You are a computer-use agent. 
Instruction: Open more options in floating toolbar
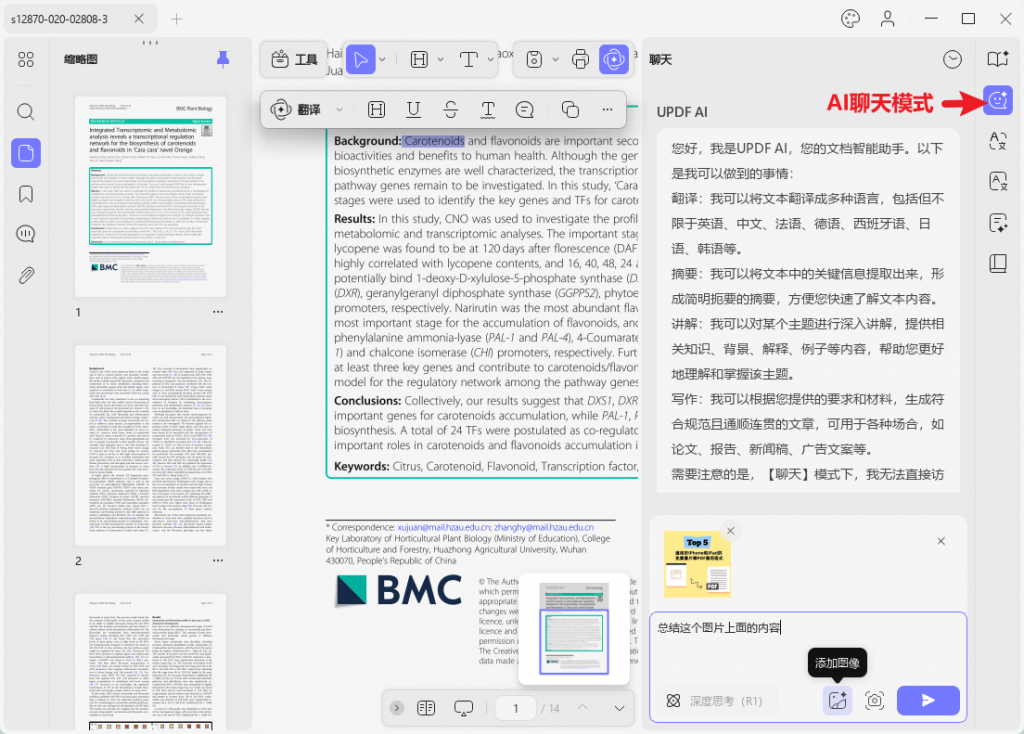click(607, 110)
